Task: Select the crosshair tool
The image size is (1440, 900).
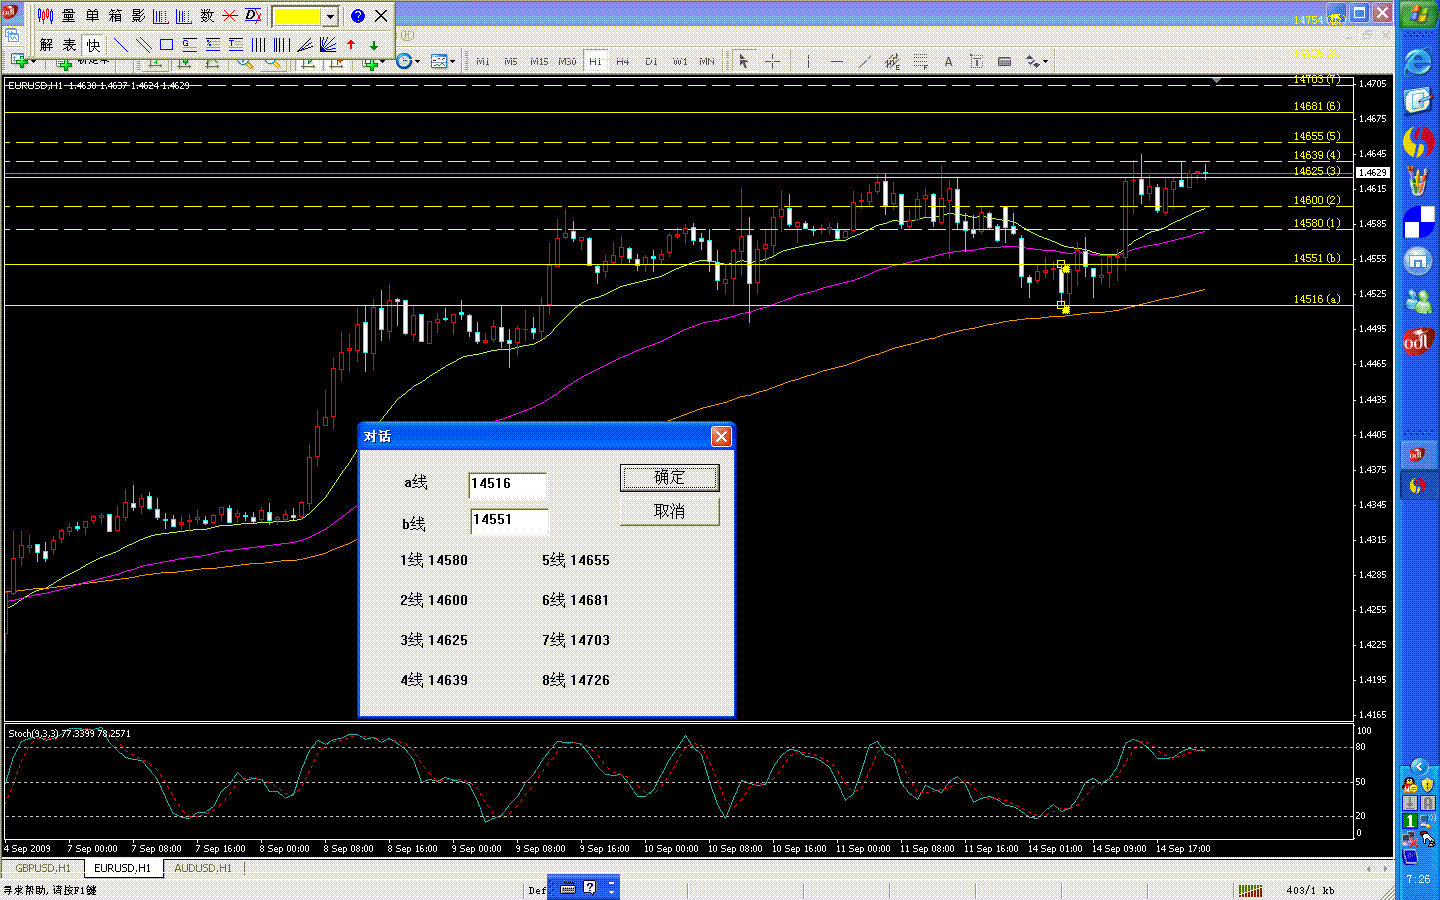Action: [772, 62]
